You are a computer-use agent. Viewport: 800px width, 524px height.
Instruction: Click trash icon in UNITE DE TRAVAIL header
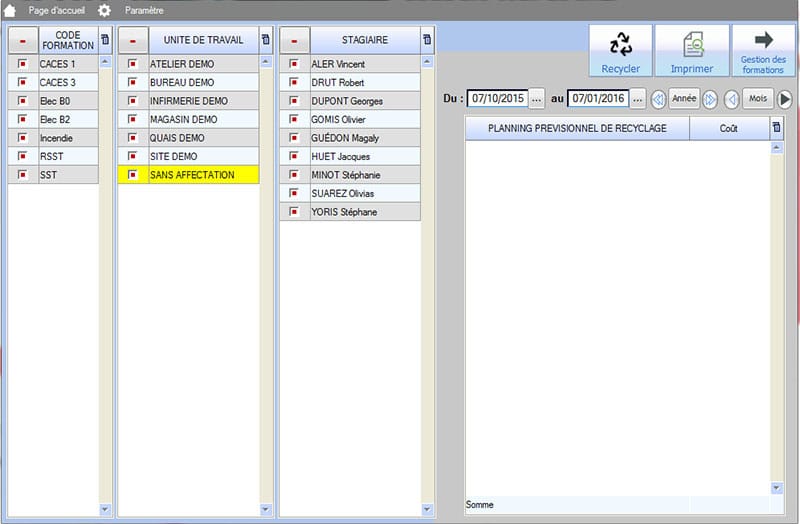coord(266,40)
